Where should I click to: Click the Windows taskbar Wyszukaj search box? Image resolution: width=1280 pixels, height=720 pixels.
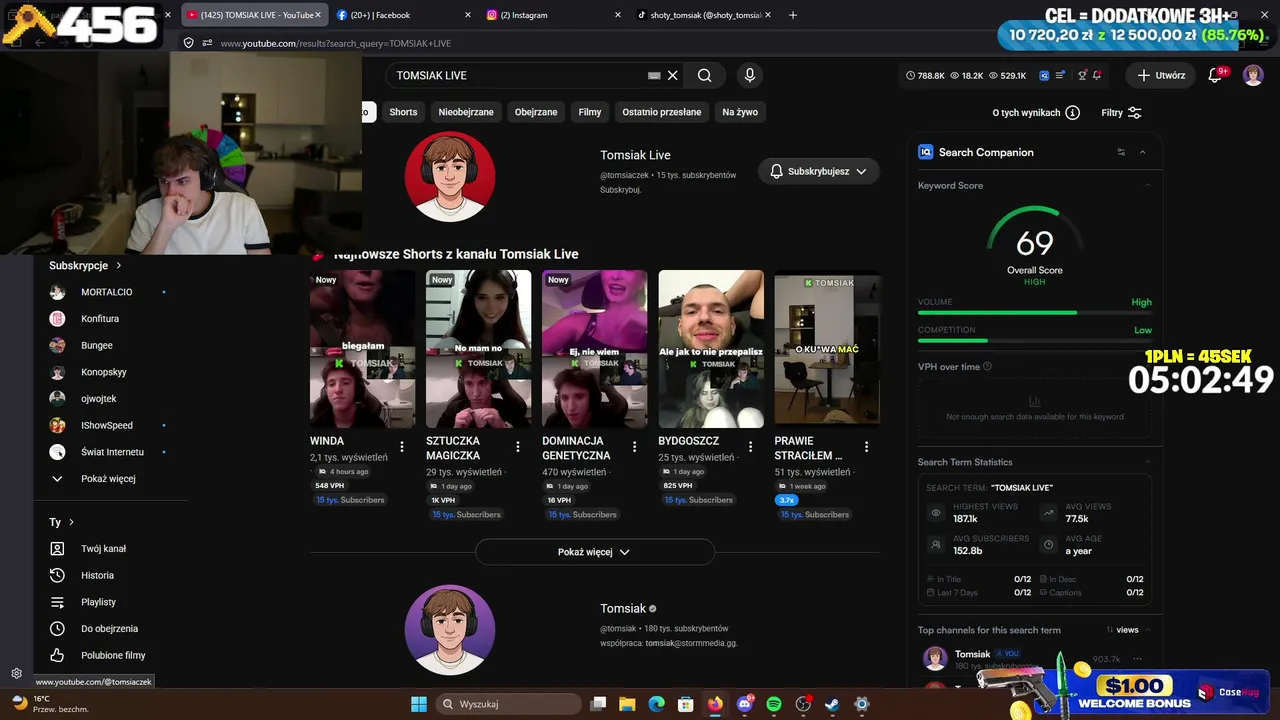[x=508, y=704]
